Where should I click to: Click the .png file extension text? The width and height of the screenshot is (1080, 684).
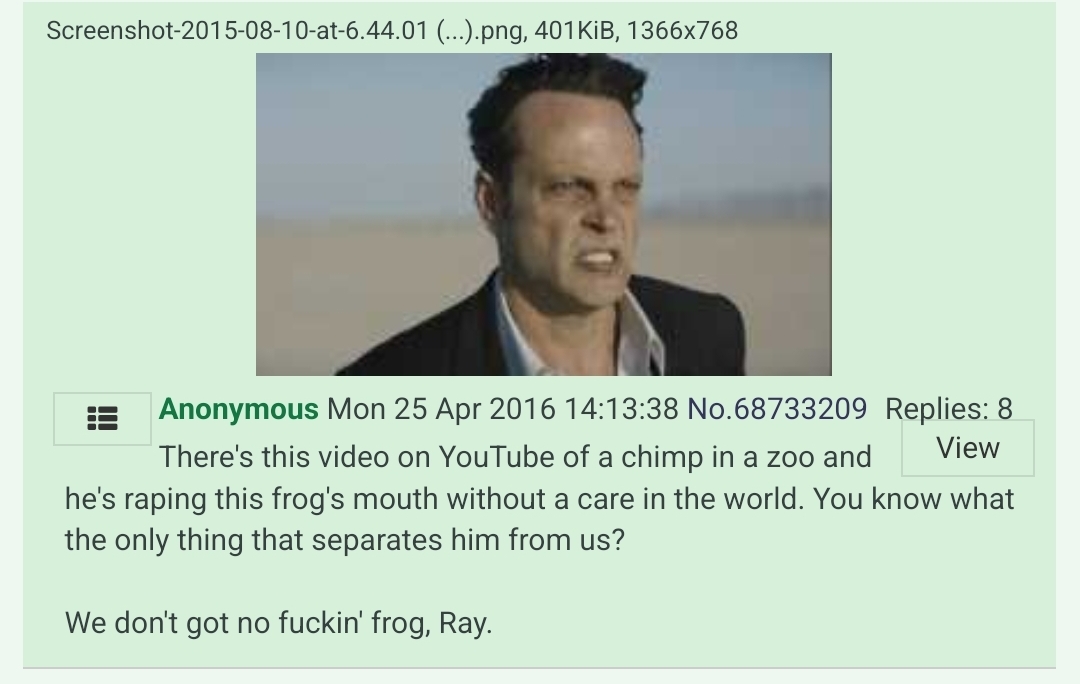[501, 30]
